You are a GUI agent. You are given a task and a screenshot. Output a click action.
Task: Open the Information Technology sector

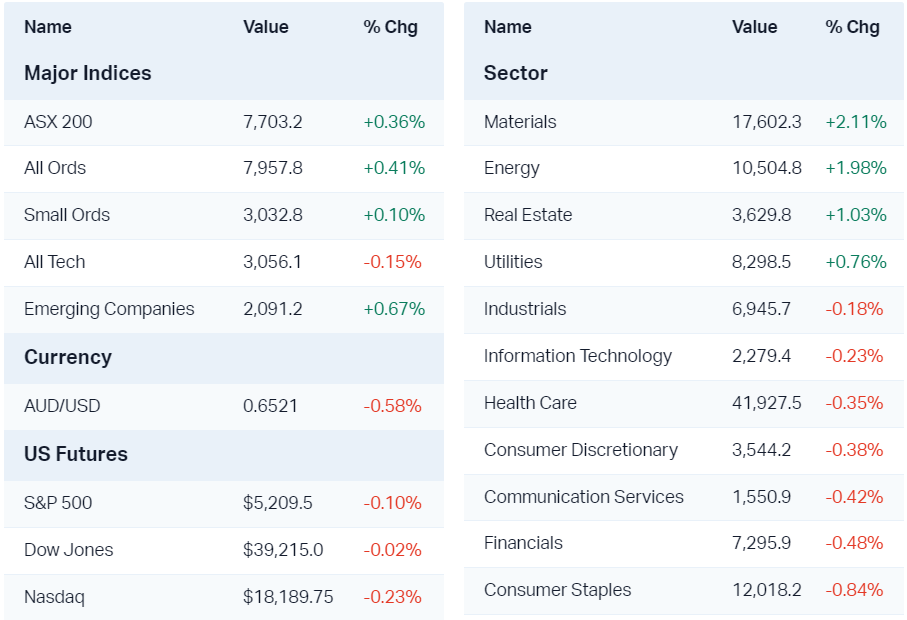click(578, 356)
